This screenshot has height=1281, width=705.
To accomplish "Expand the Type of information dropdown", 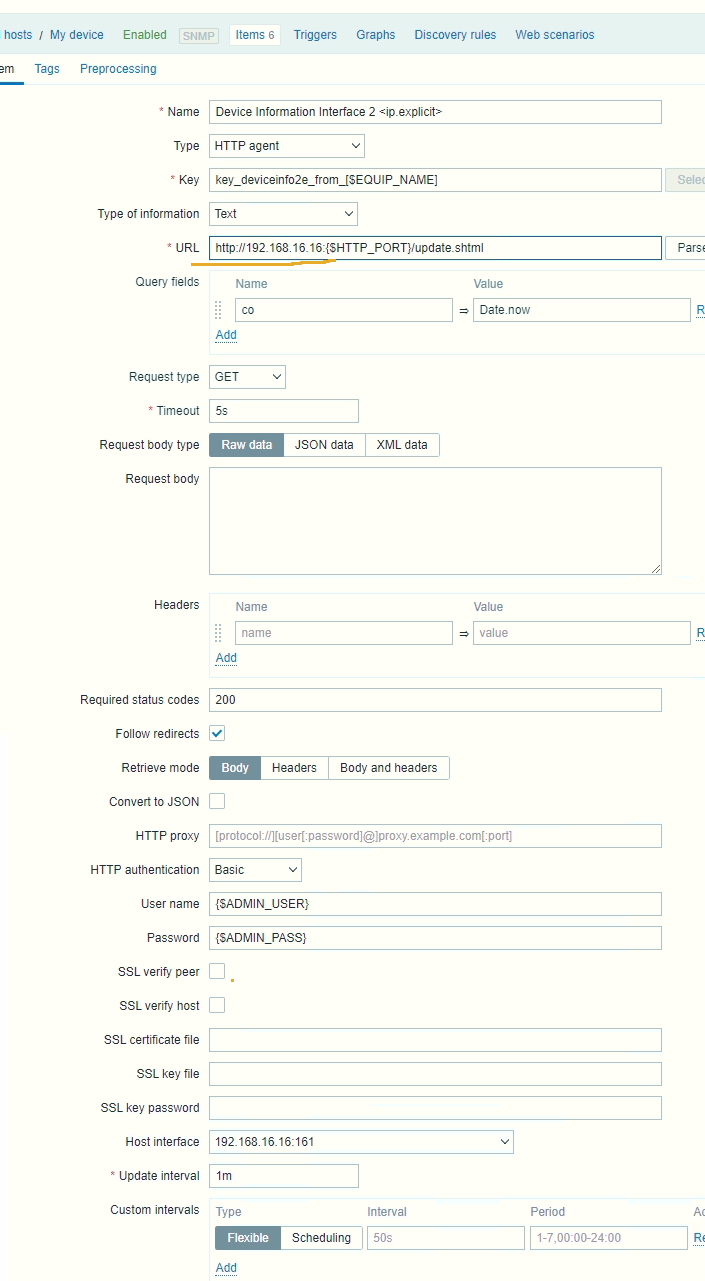I will coord(283,214).
